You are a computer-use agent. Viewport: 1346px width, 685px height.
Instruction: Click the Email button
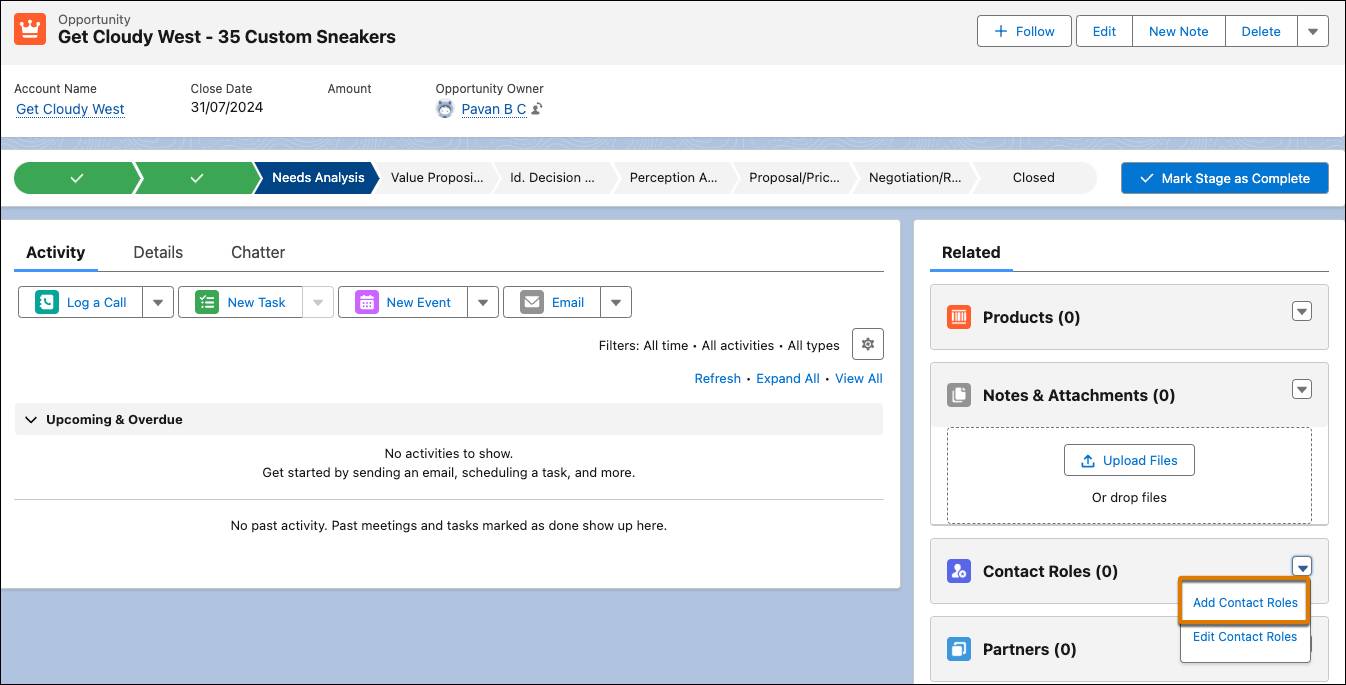(x=552, y=302)
